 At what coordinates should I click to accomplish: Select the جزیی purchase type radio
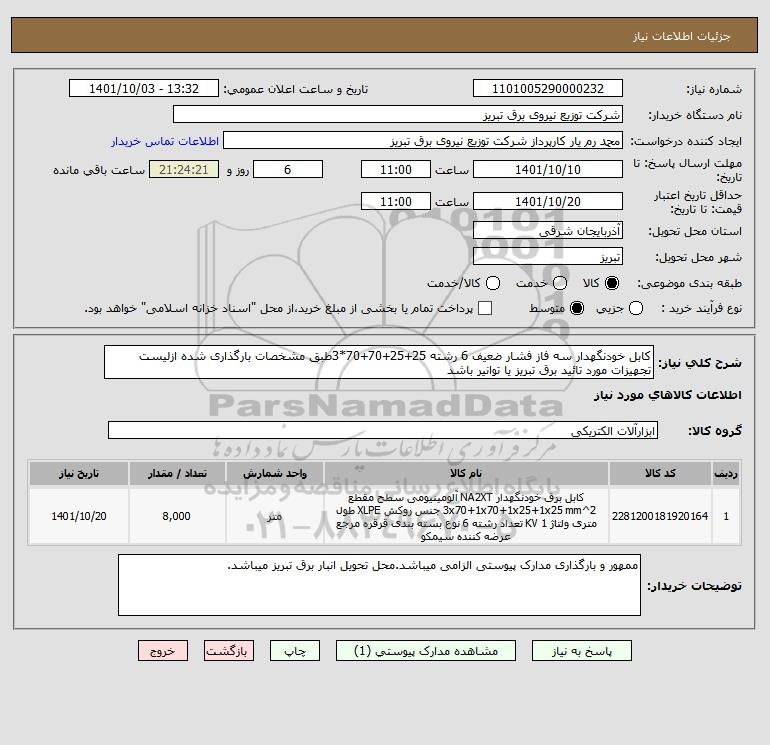[636, 308]
